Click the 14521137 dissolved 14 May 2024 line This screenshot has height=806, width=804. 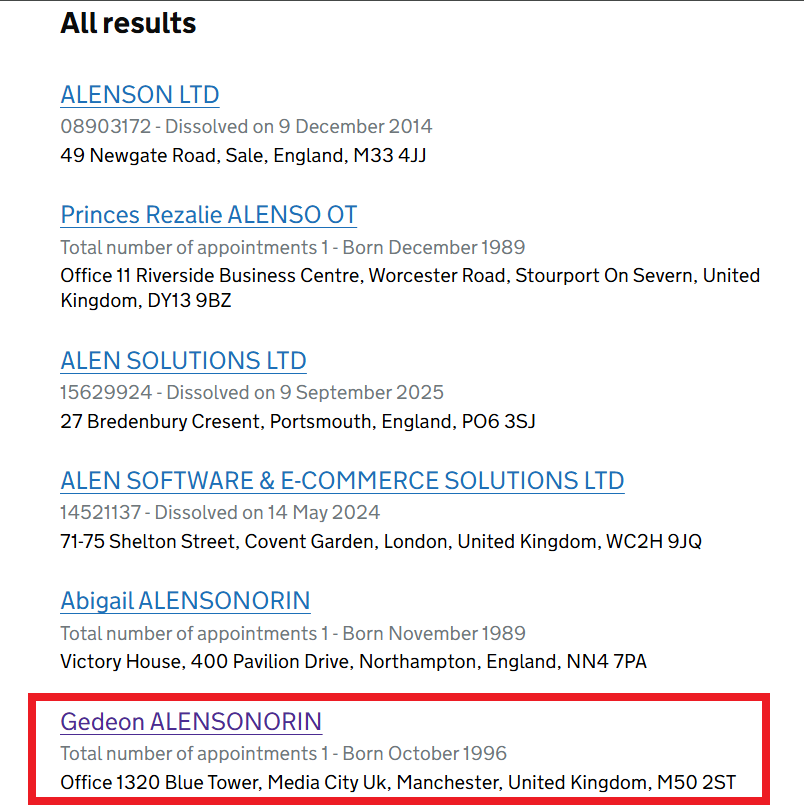(220, 512)
